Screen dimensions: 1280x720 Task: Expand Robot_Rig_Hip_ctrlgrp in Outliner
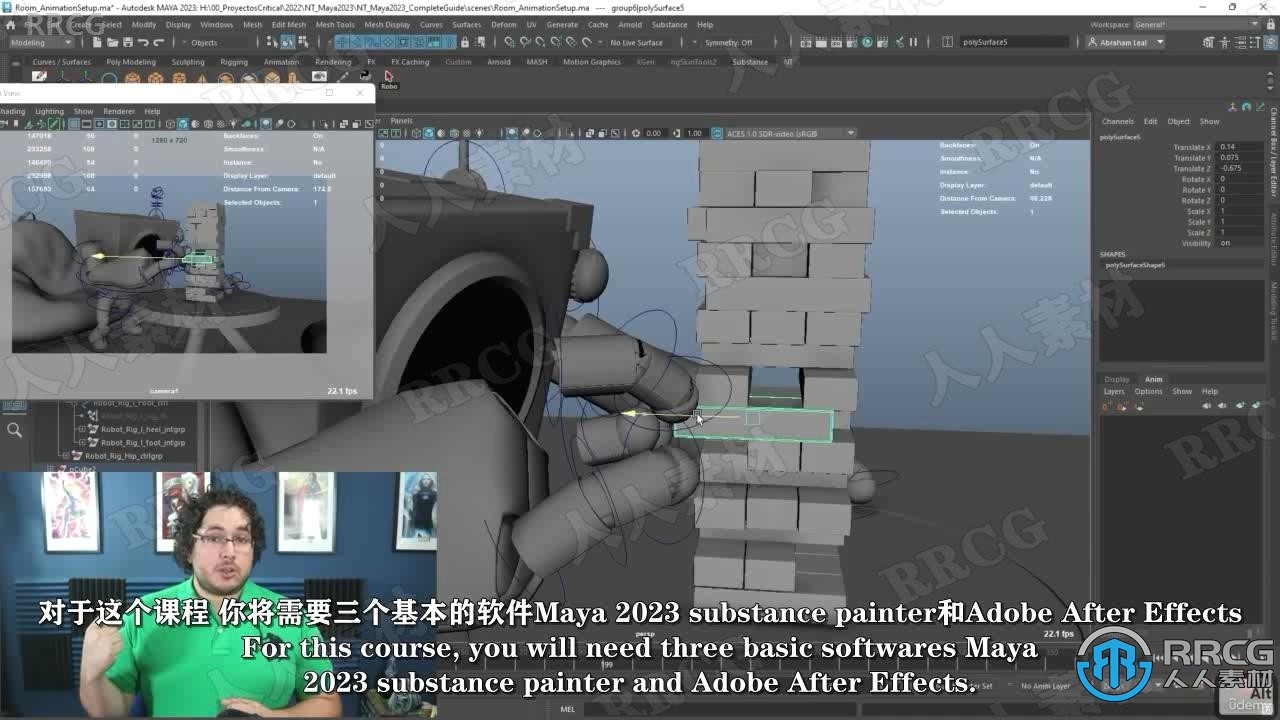pyautogui.click(x=65, y=456)
